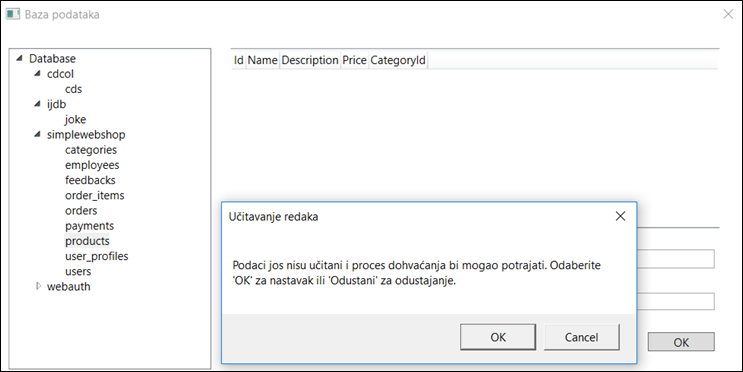Screen dimensions: 743x372
Task: Select the joke table under ijdb
Action: tap(75, 119)
